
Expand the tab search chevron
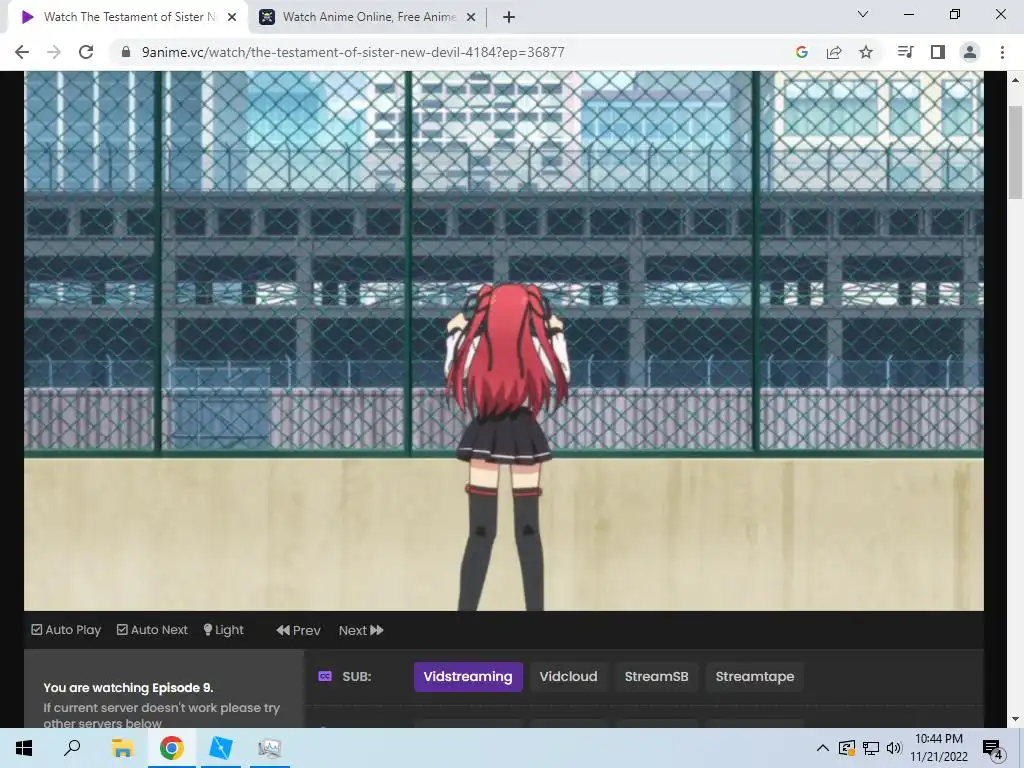coord(863,14)
